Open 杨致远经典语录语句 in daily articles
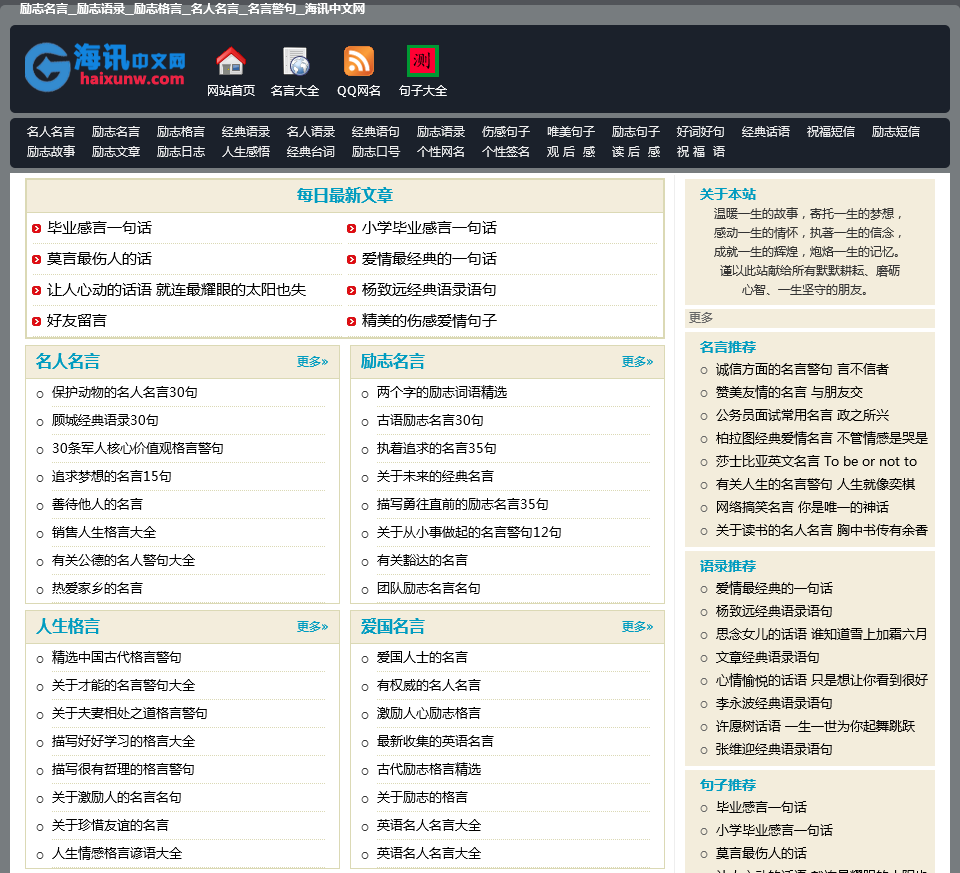This screenshot has width=960, height=873. click(x=429, y=290)
